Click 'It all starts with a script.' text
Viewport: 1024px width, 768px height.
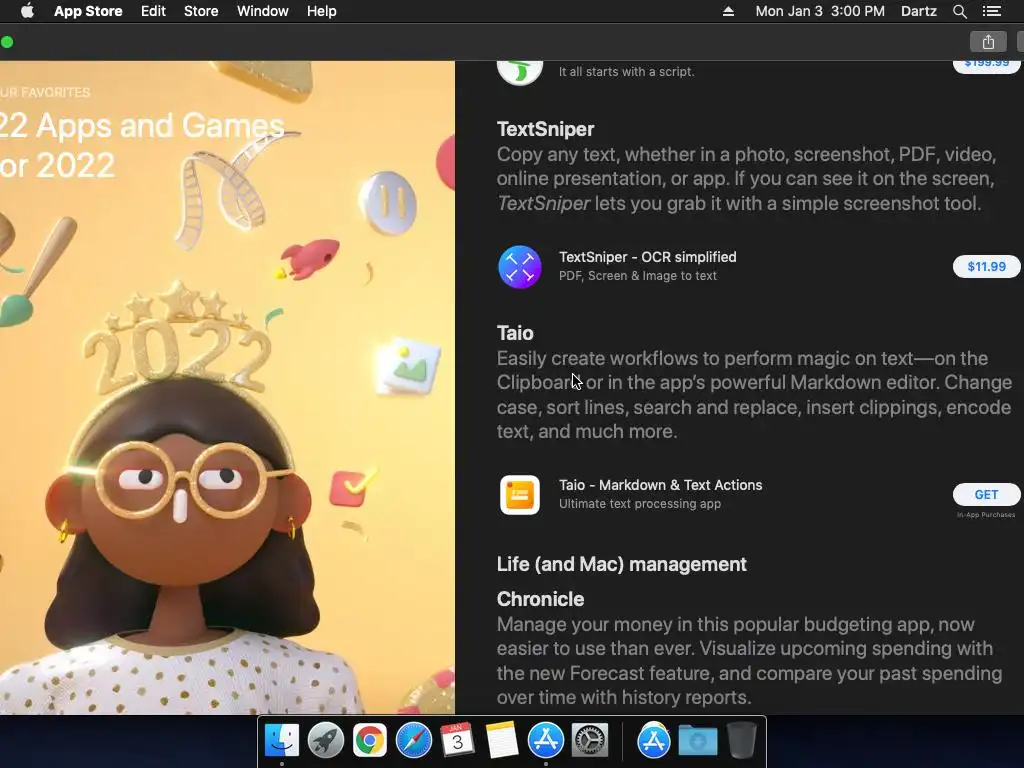click(x=626, y=72)
